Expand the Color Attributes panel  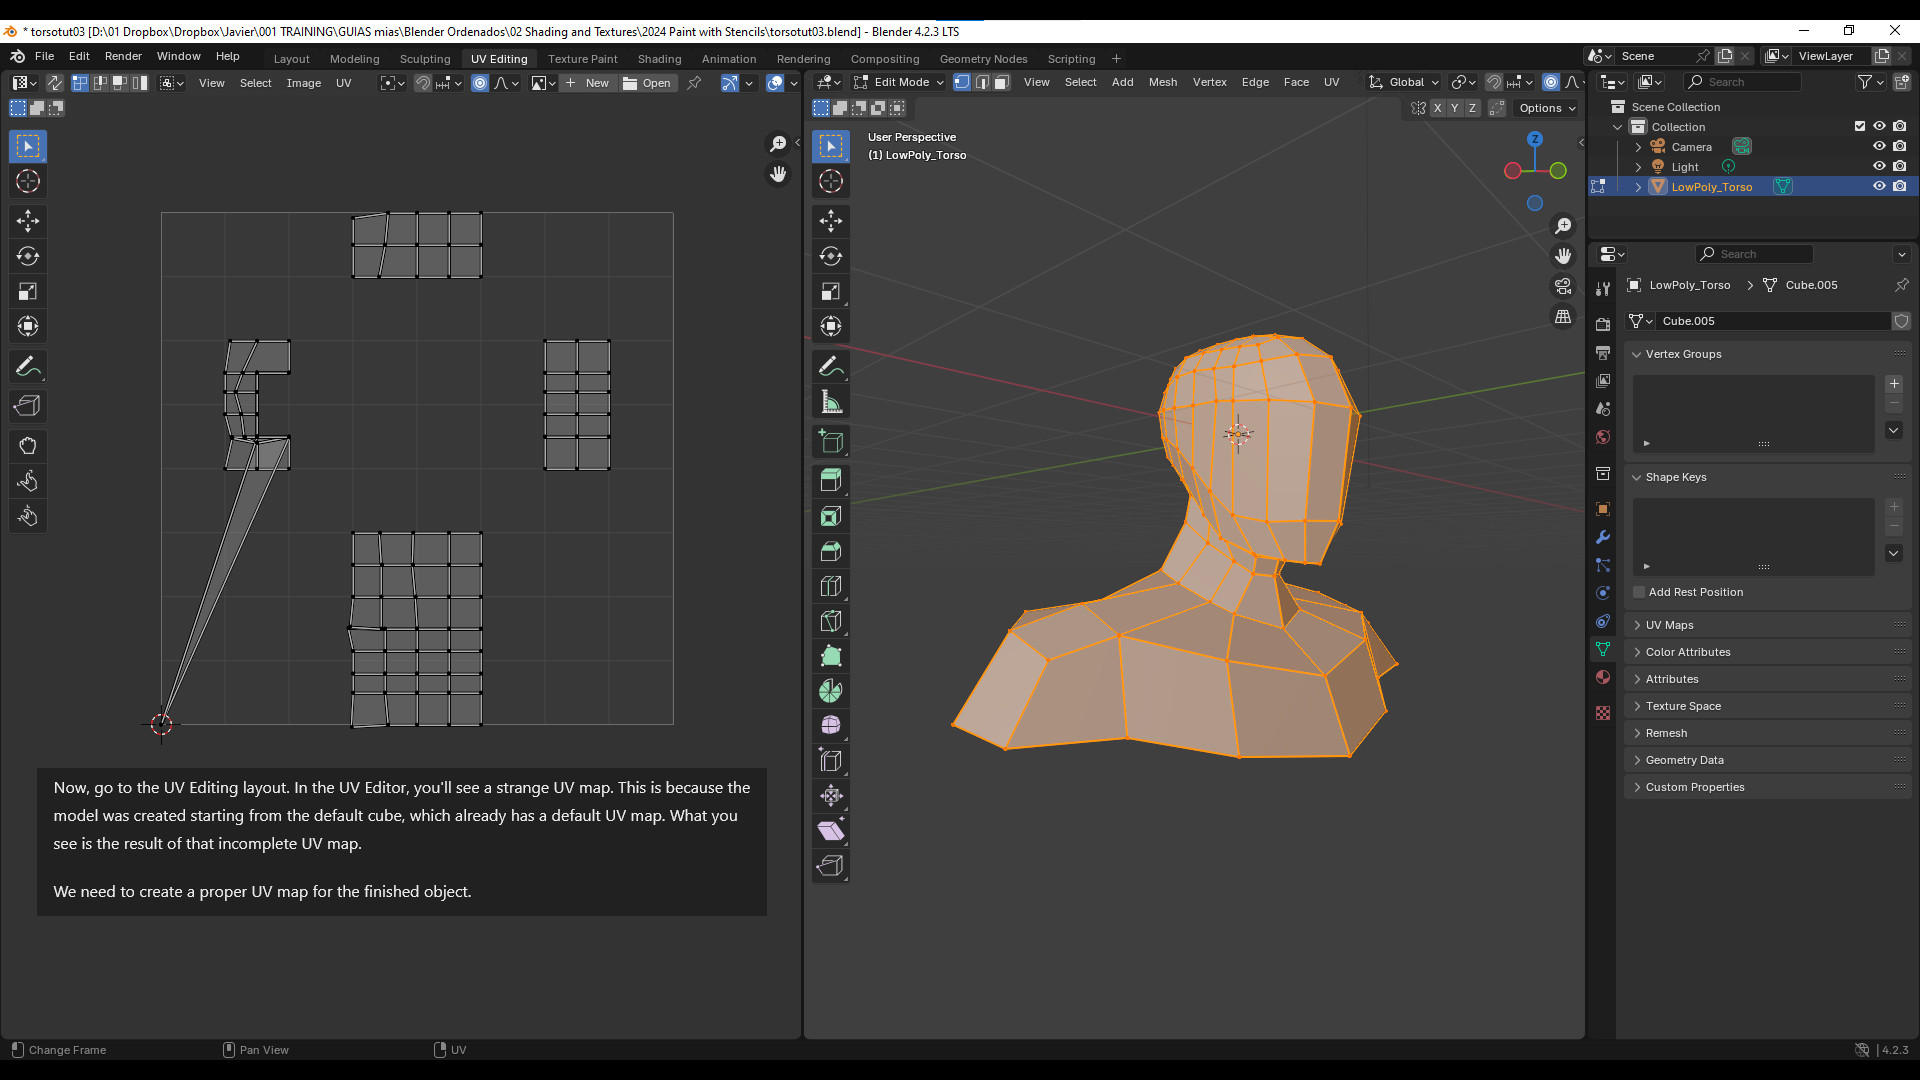pos(1767,652)
